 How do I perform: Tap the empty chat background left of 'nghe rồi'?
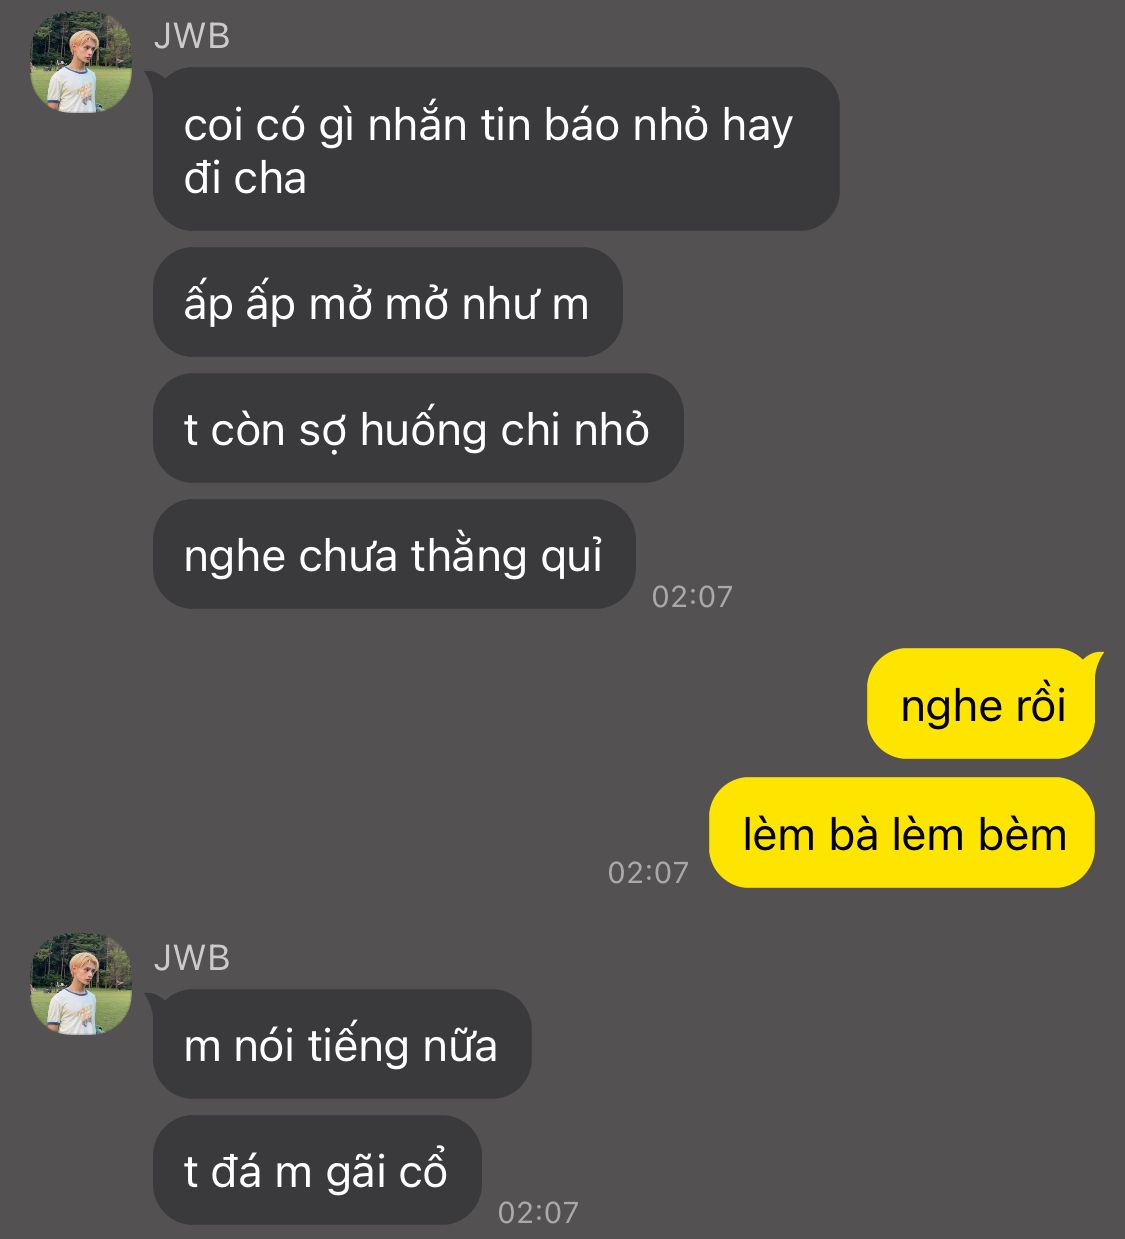[x=430, y=704]
